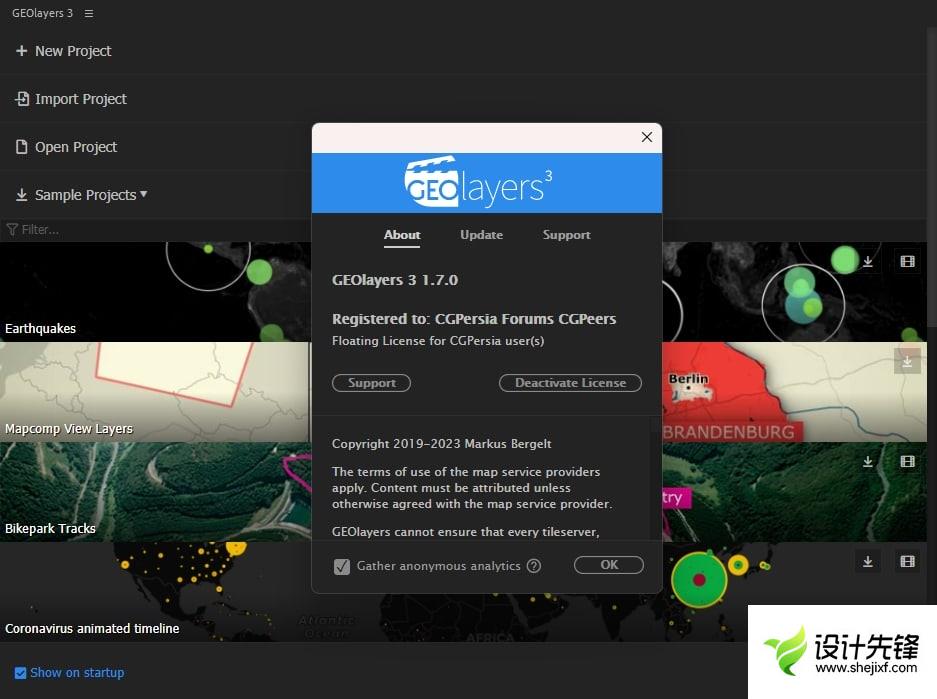Open the Bikepark Tracks film preview icon
Image resolution: width=937 pixels, height=699 pixels.
tap(907, 462)
